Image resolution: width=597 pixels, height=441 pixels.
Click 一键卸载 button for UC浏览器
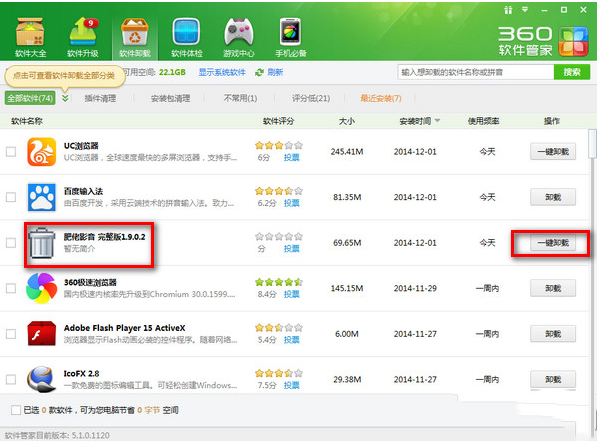[x=553, y=152]
